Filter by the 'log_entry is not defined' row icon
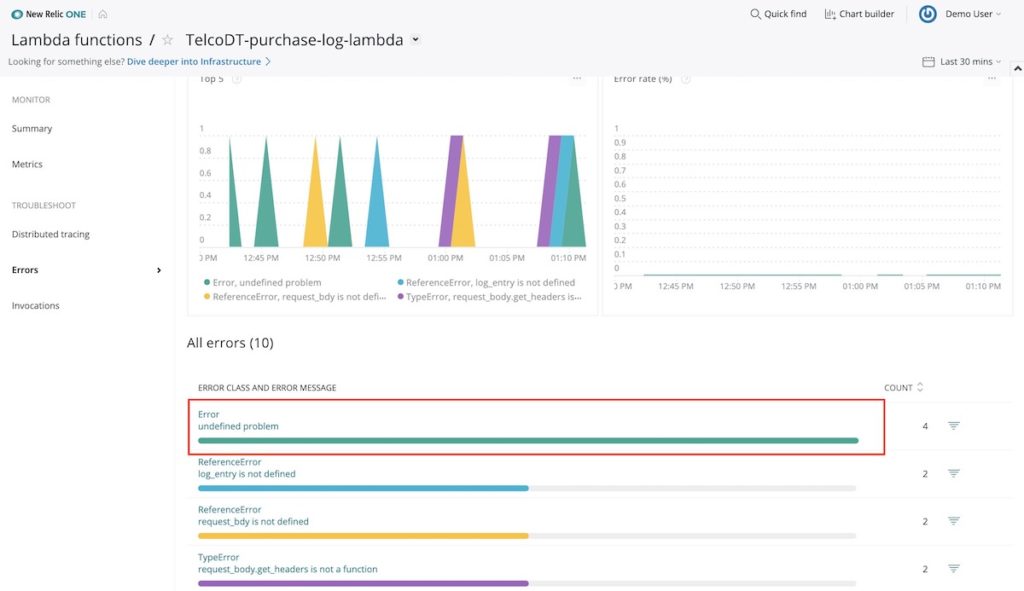Viewport: 1024px width, 591px height. pos(953,473)
